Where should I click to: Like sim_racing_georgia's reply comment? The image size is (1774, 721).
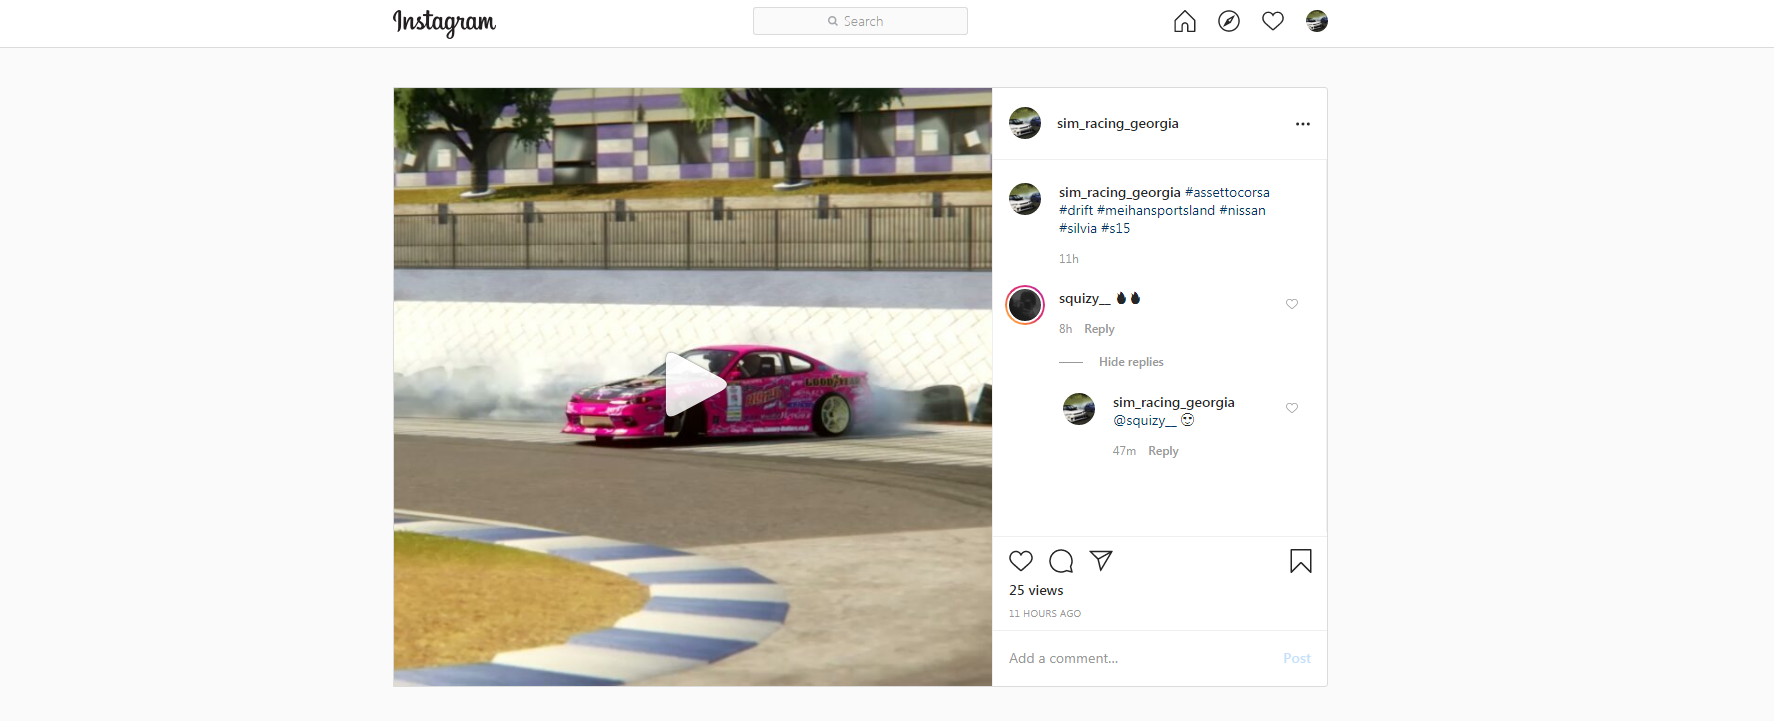(1292, 408)
